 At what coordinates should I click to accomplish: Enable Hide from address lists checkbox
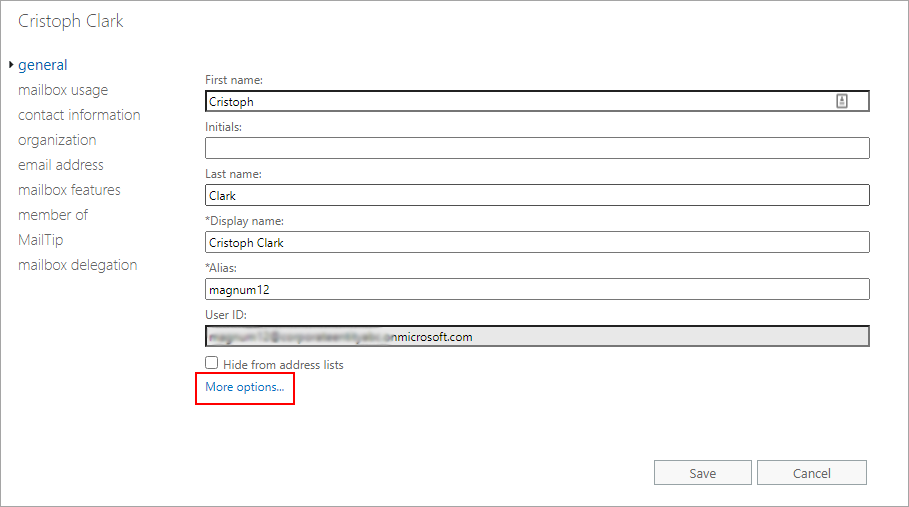point(212,364)
